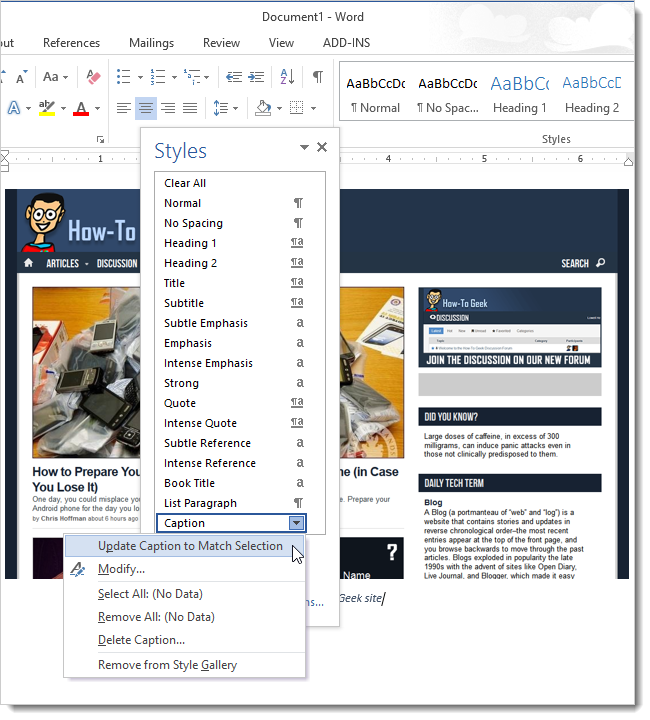Apply No Spacing style in gallery
This screenshot has height=720, width=650.
click(x=448, y=96)
